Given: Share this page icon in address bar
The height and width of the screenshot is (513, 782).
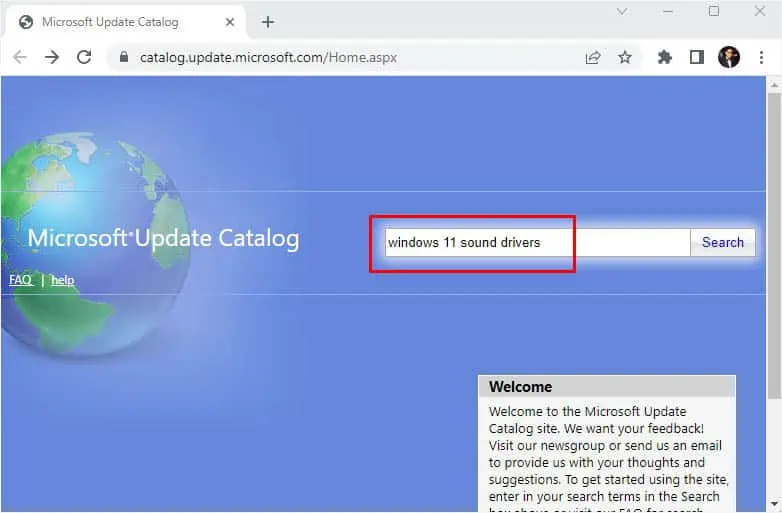Looking at the screenshot, I should click(592, 58).
